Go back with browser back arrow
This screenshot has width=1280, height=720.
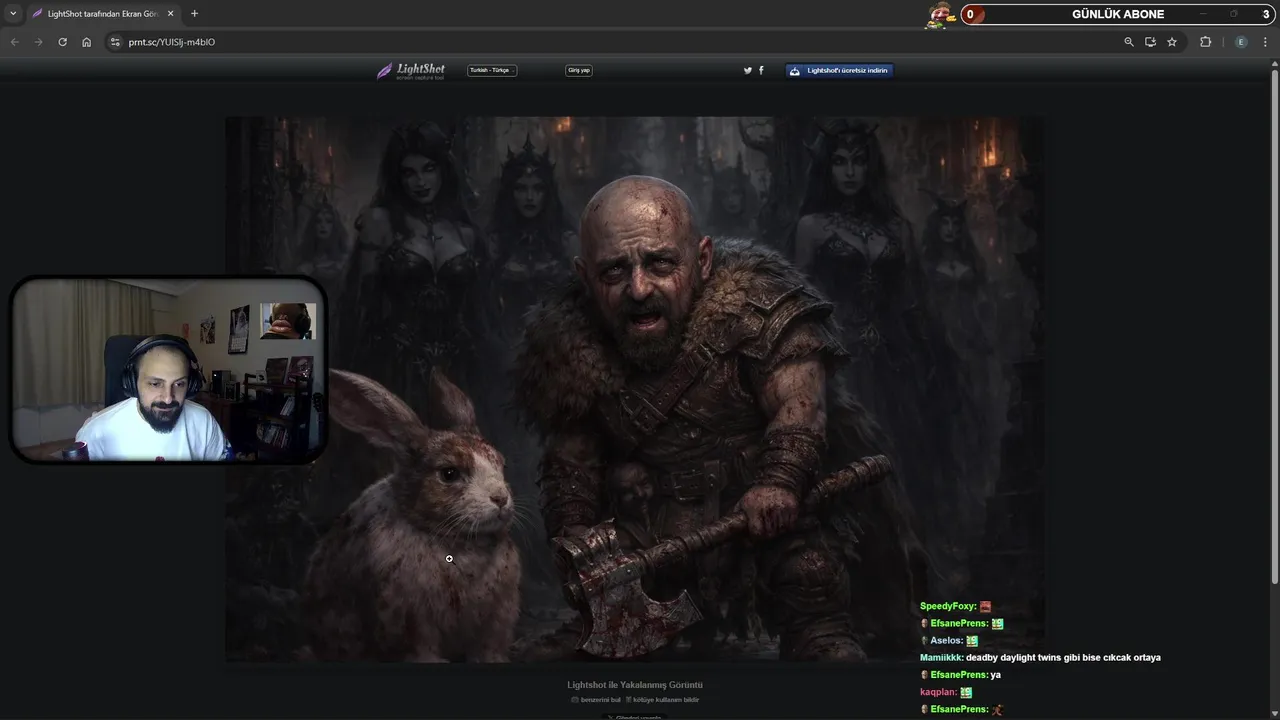click(x=14, y=42)
